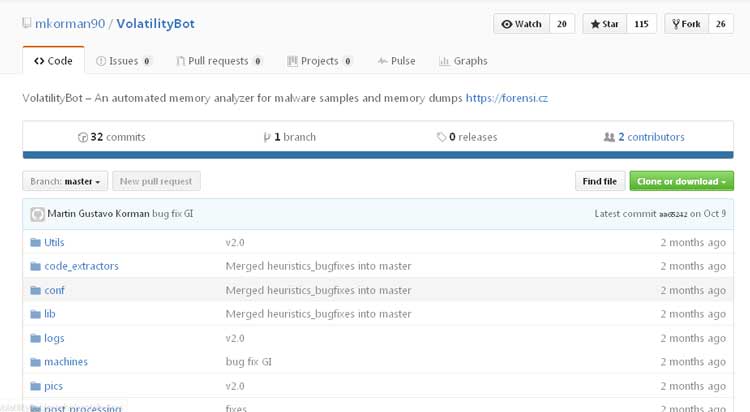The width and height of the screenshot is (750, 412).
Task: Click Martin Gustavo Korman's avatar thumbnail
Action: click(x=37, y=214)
